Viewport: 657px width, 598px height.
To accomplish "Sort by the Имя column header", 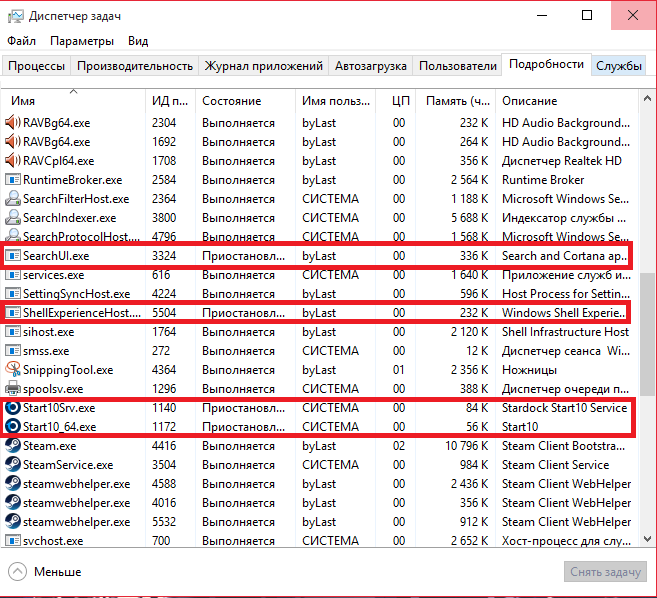I will tap(73, 101).
